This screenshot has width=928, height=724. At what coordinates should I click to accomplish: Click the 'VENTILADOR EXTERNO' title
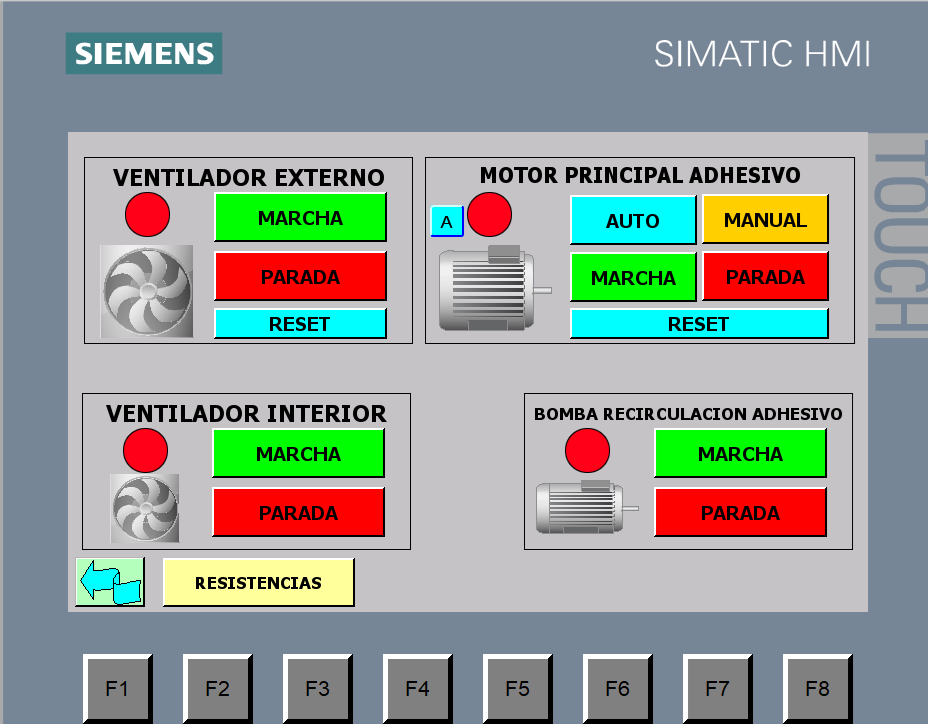coord(249,178)
